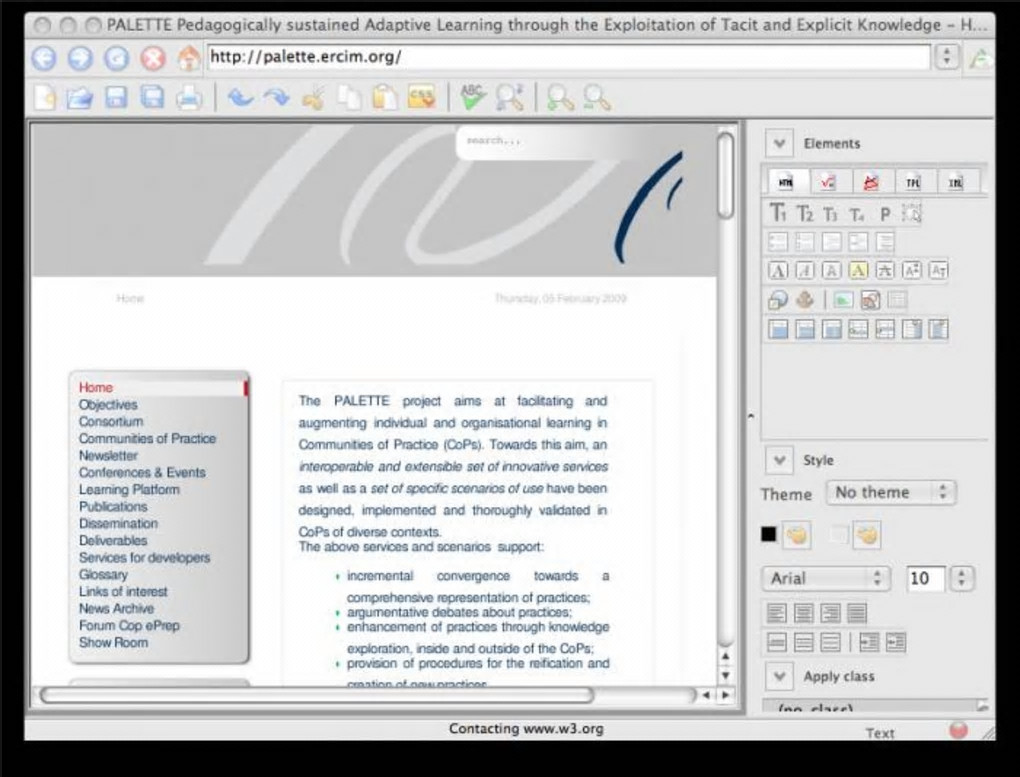Go back with the blue Back arrow

[x=44, y=59]
